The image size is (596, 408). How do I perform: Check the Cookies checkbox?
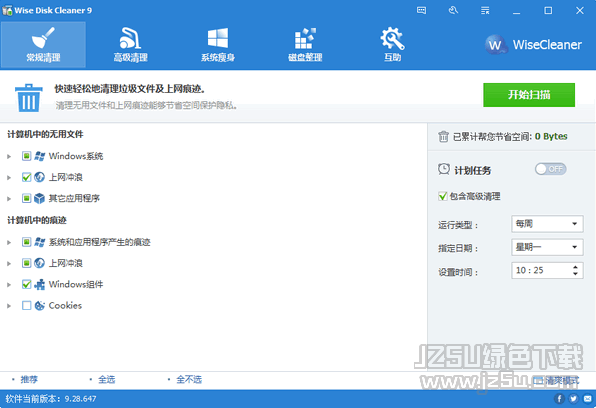[26, 305]
